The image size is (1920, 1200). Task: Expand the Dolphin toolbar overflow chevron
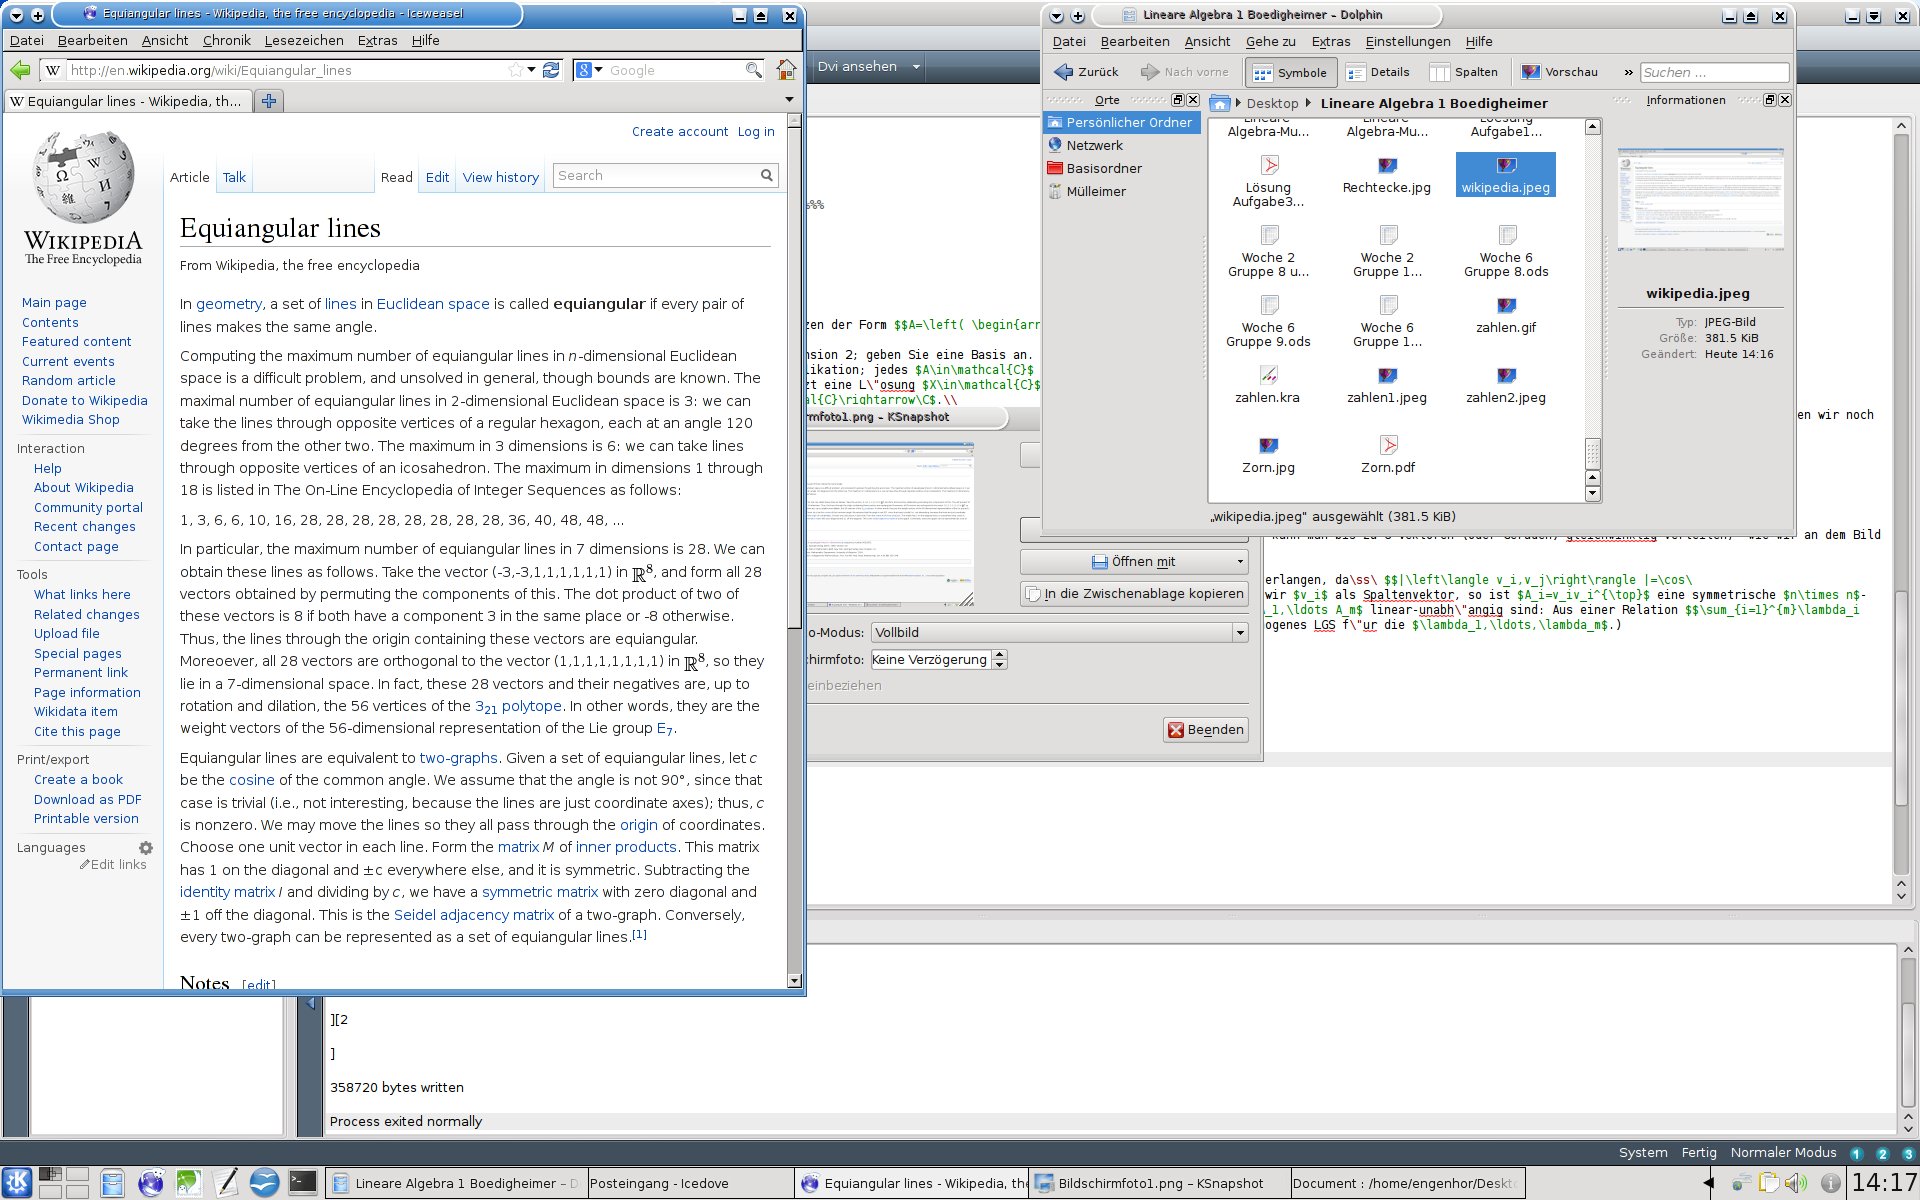pyautogui.click(x=1628, y=72)
